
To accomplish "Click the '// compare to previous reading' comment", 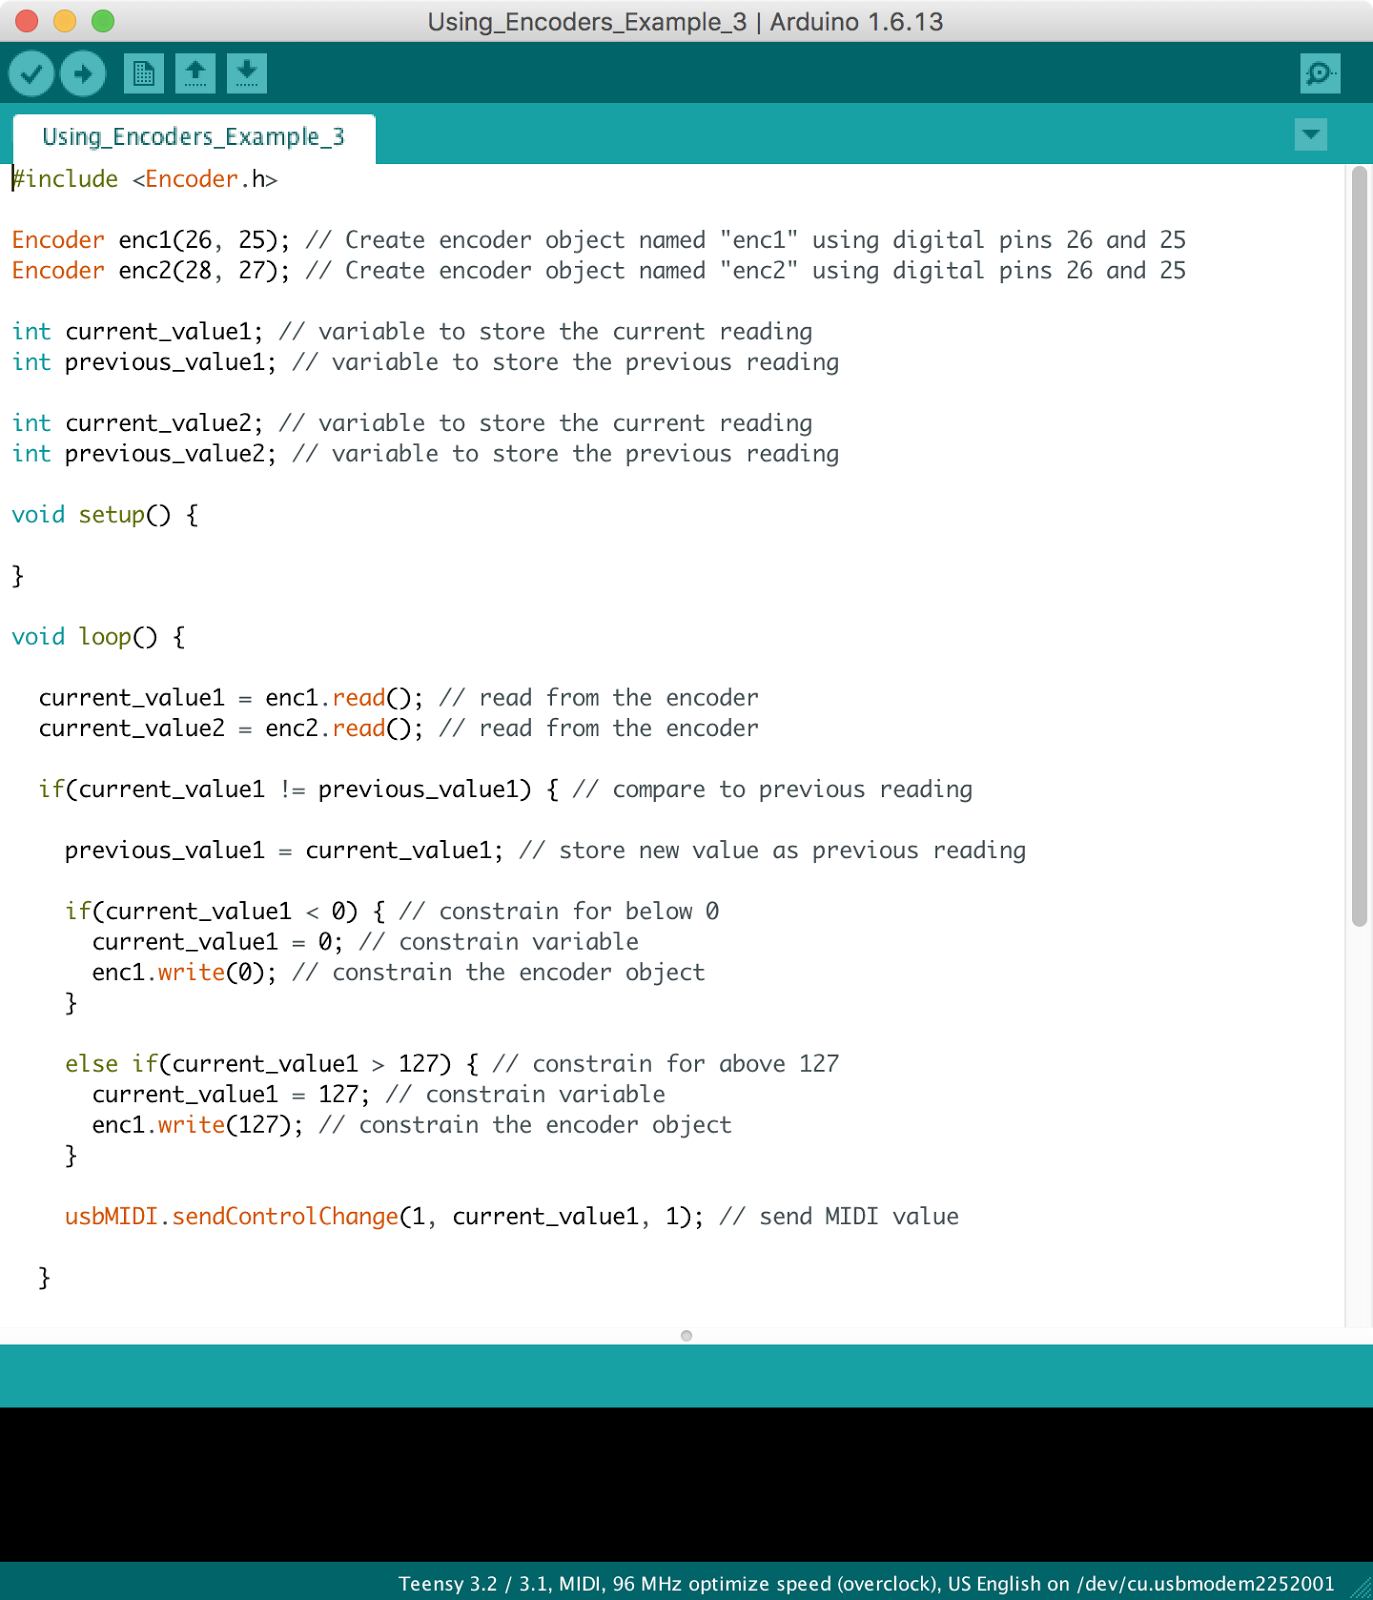I will pyautogui.click(x=772, y=789).
